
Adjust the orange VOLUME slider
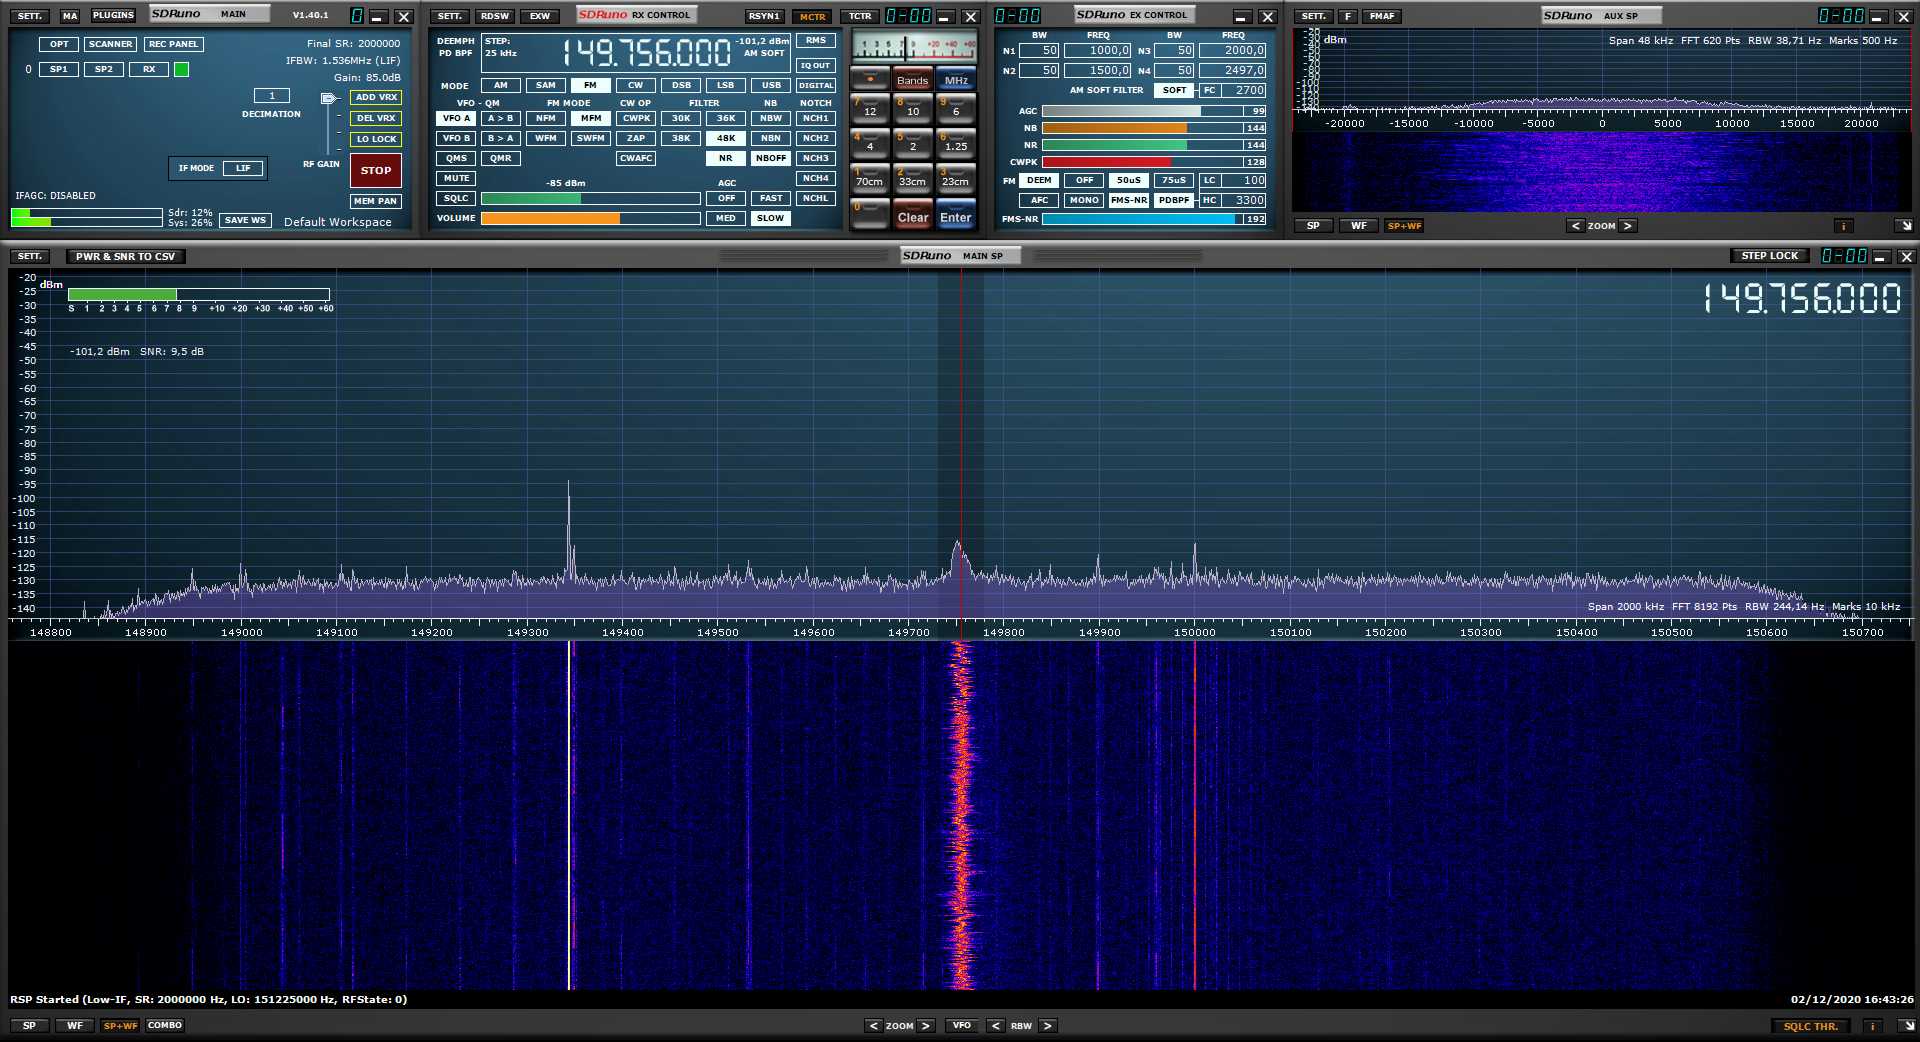point(590,218)
